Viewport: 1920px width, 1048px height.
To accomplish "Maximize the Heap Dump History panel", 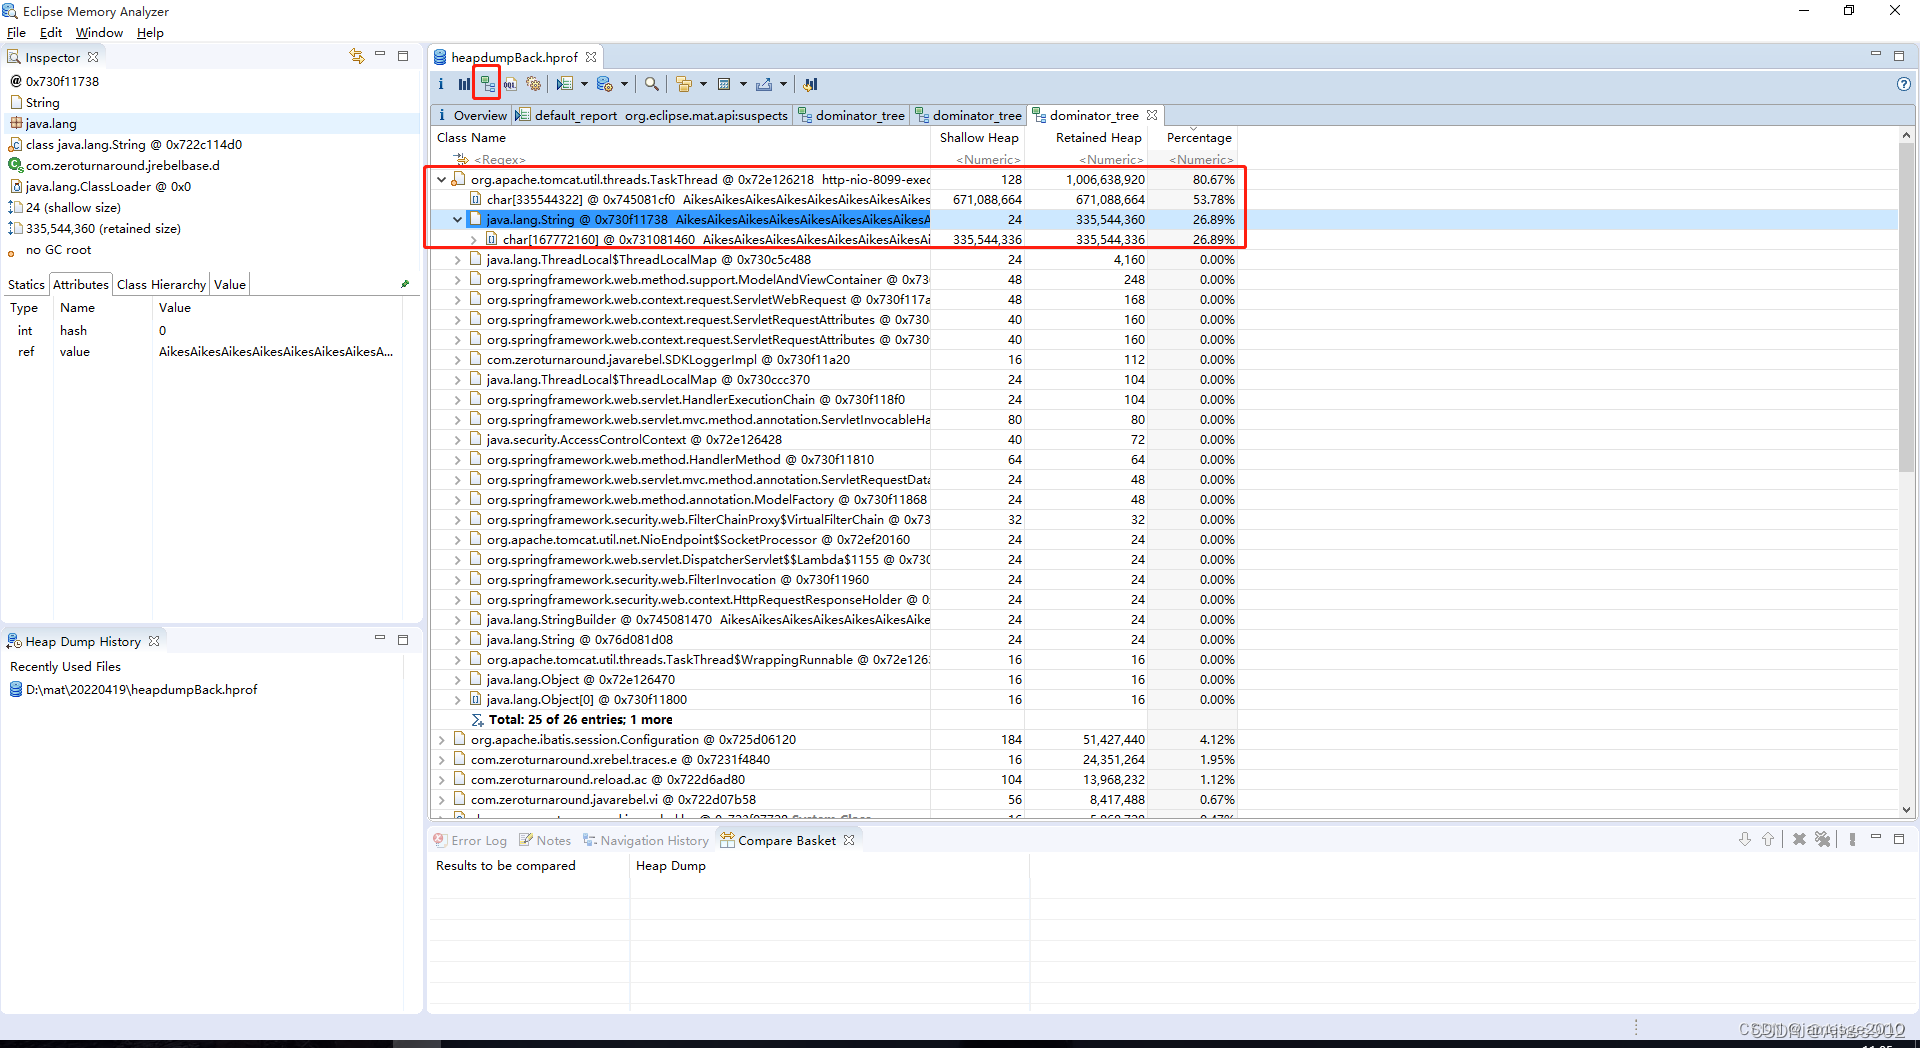I will tap(403, 639).
